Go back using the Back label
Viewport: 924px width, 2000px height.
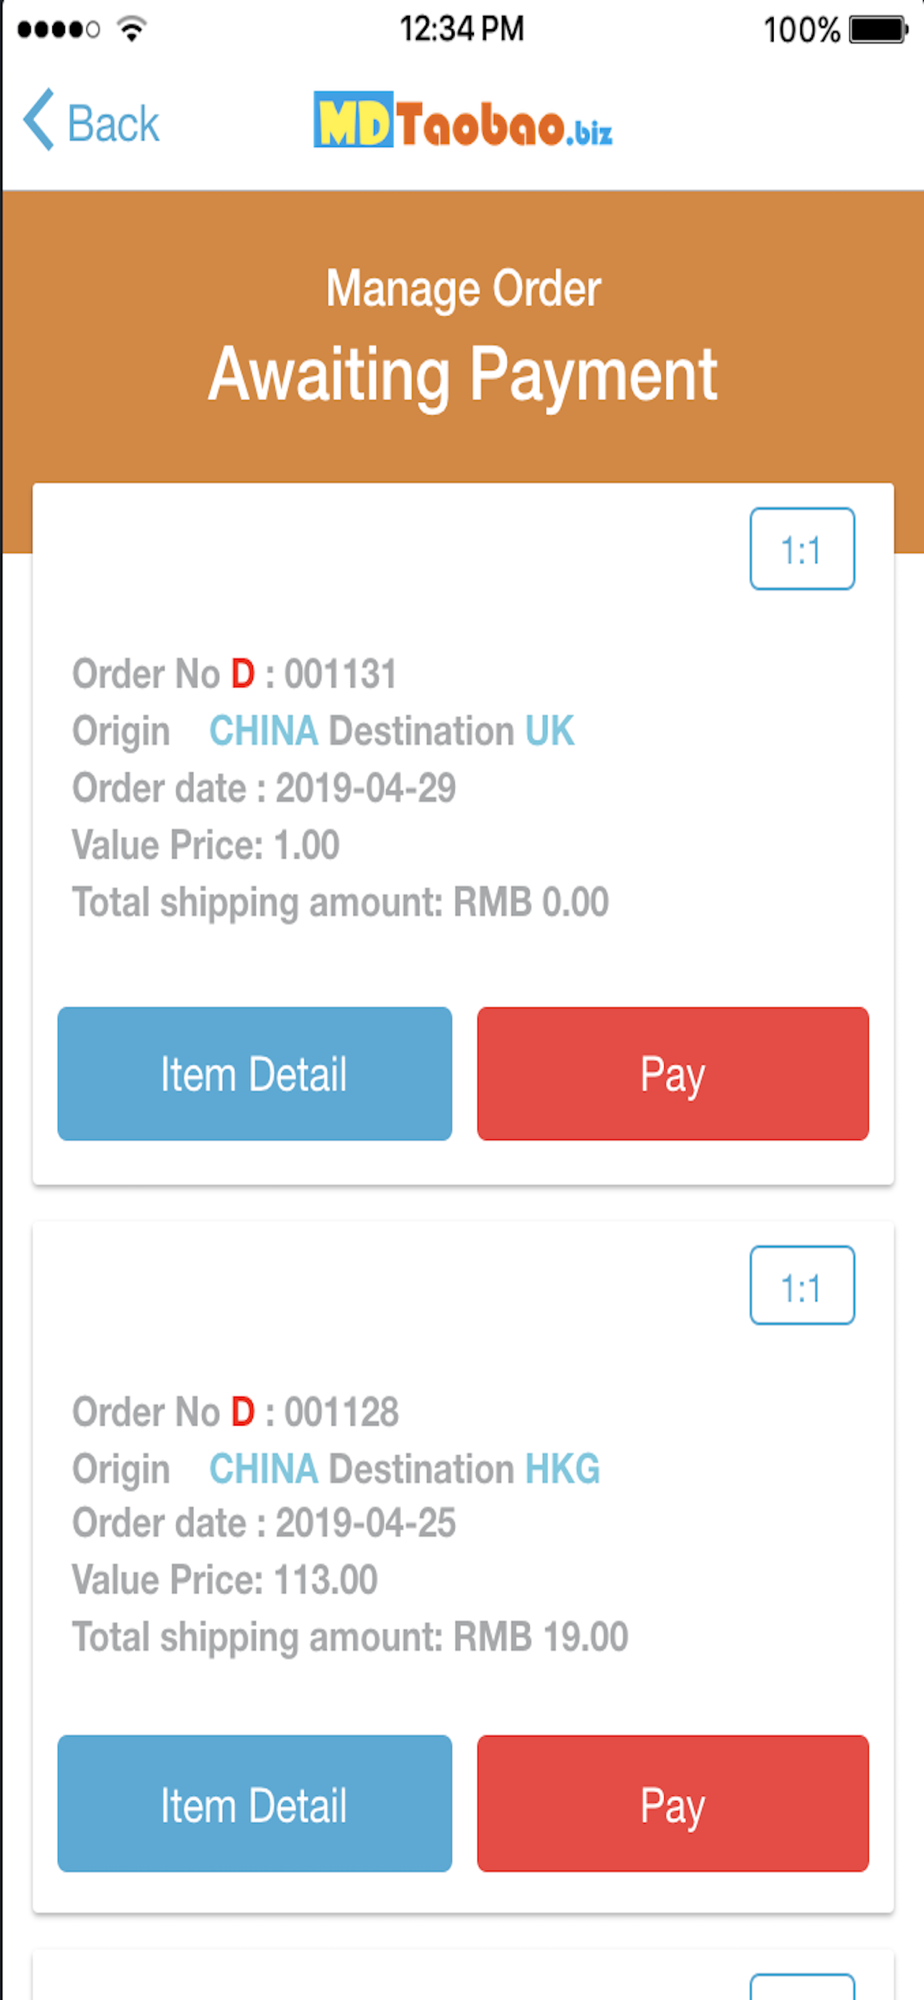113,125
